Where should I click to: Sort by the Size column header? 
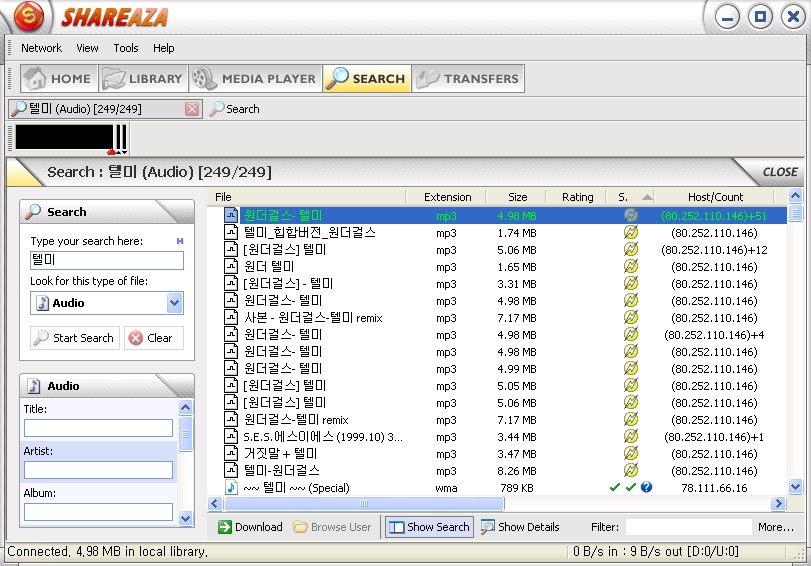click(x=517, y=197)
